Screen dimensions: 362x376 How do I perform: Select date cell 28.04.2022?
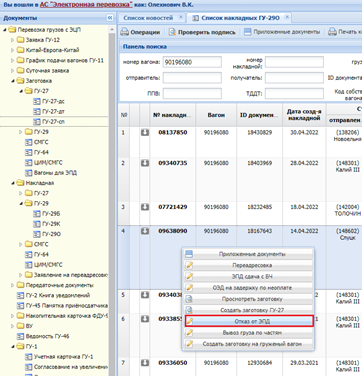coord(304,163)
